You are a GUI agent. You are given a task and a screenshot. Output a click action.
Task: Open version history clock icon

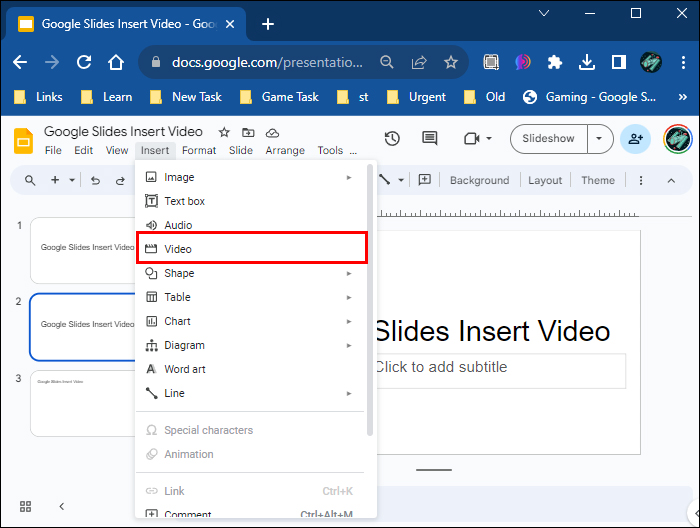pos(392,139)
